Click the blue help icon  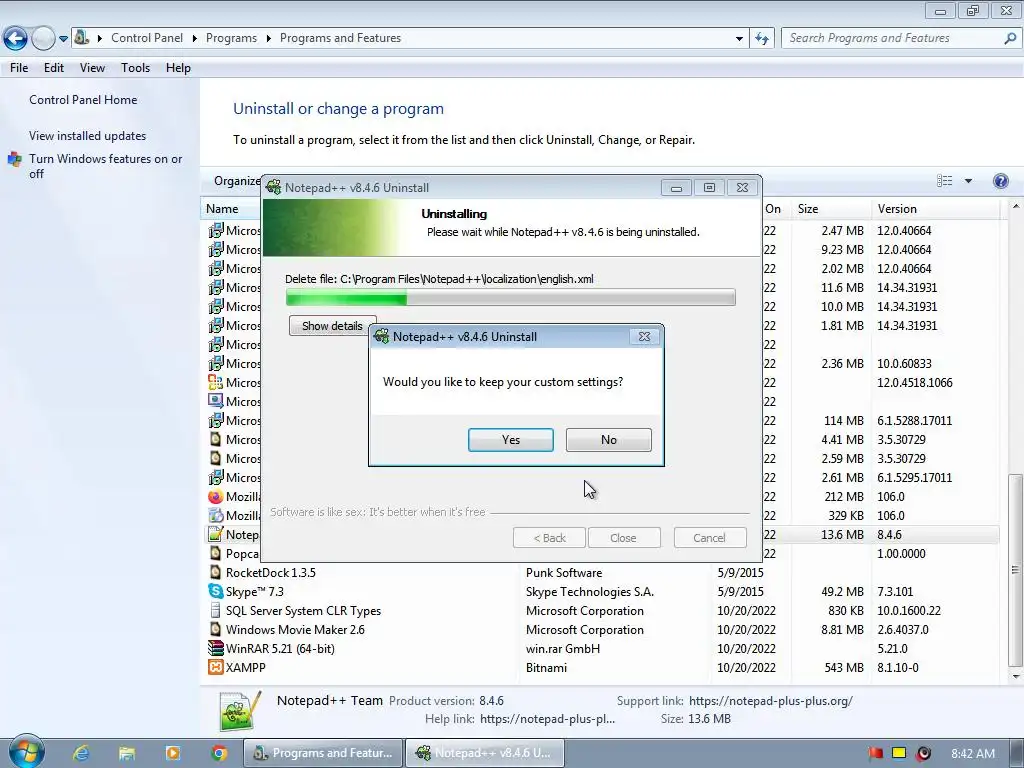click(x=1000, y=181)
